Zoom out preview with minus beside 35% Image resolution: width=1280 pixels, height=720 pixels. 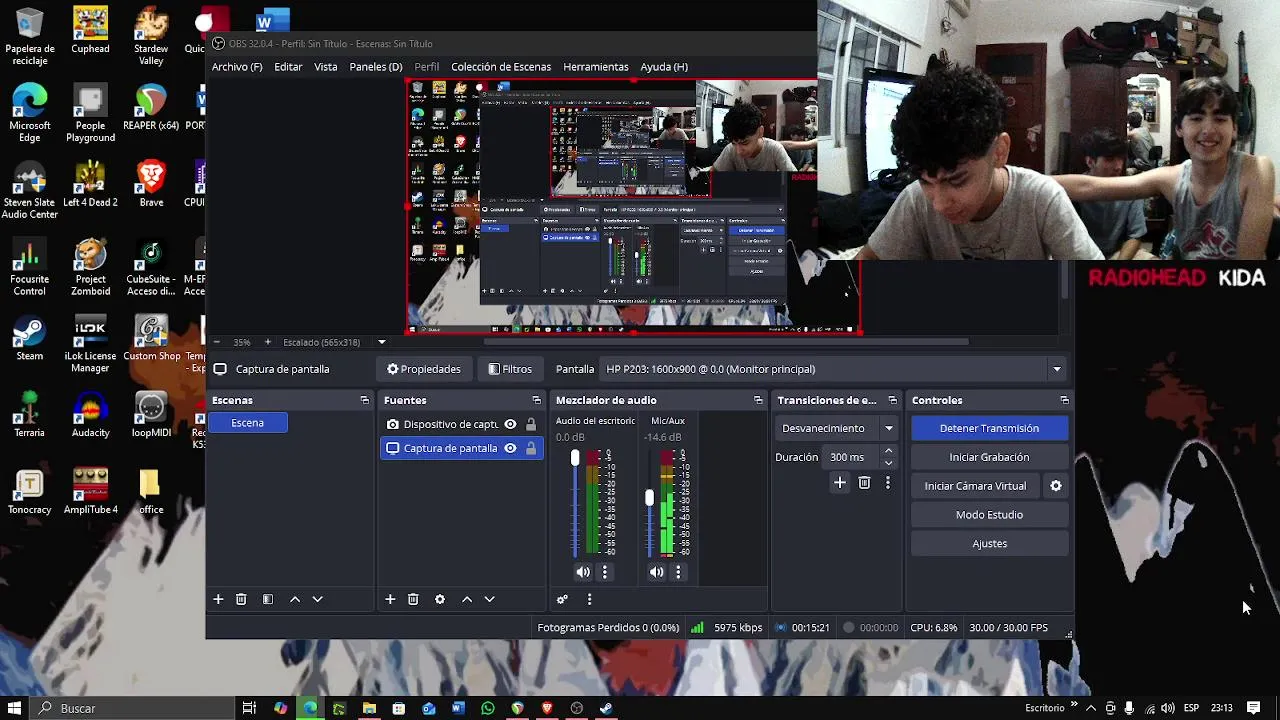(217, 342)
